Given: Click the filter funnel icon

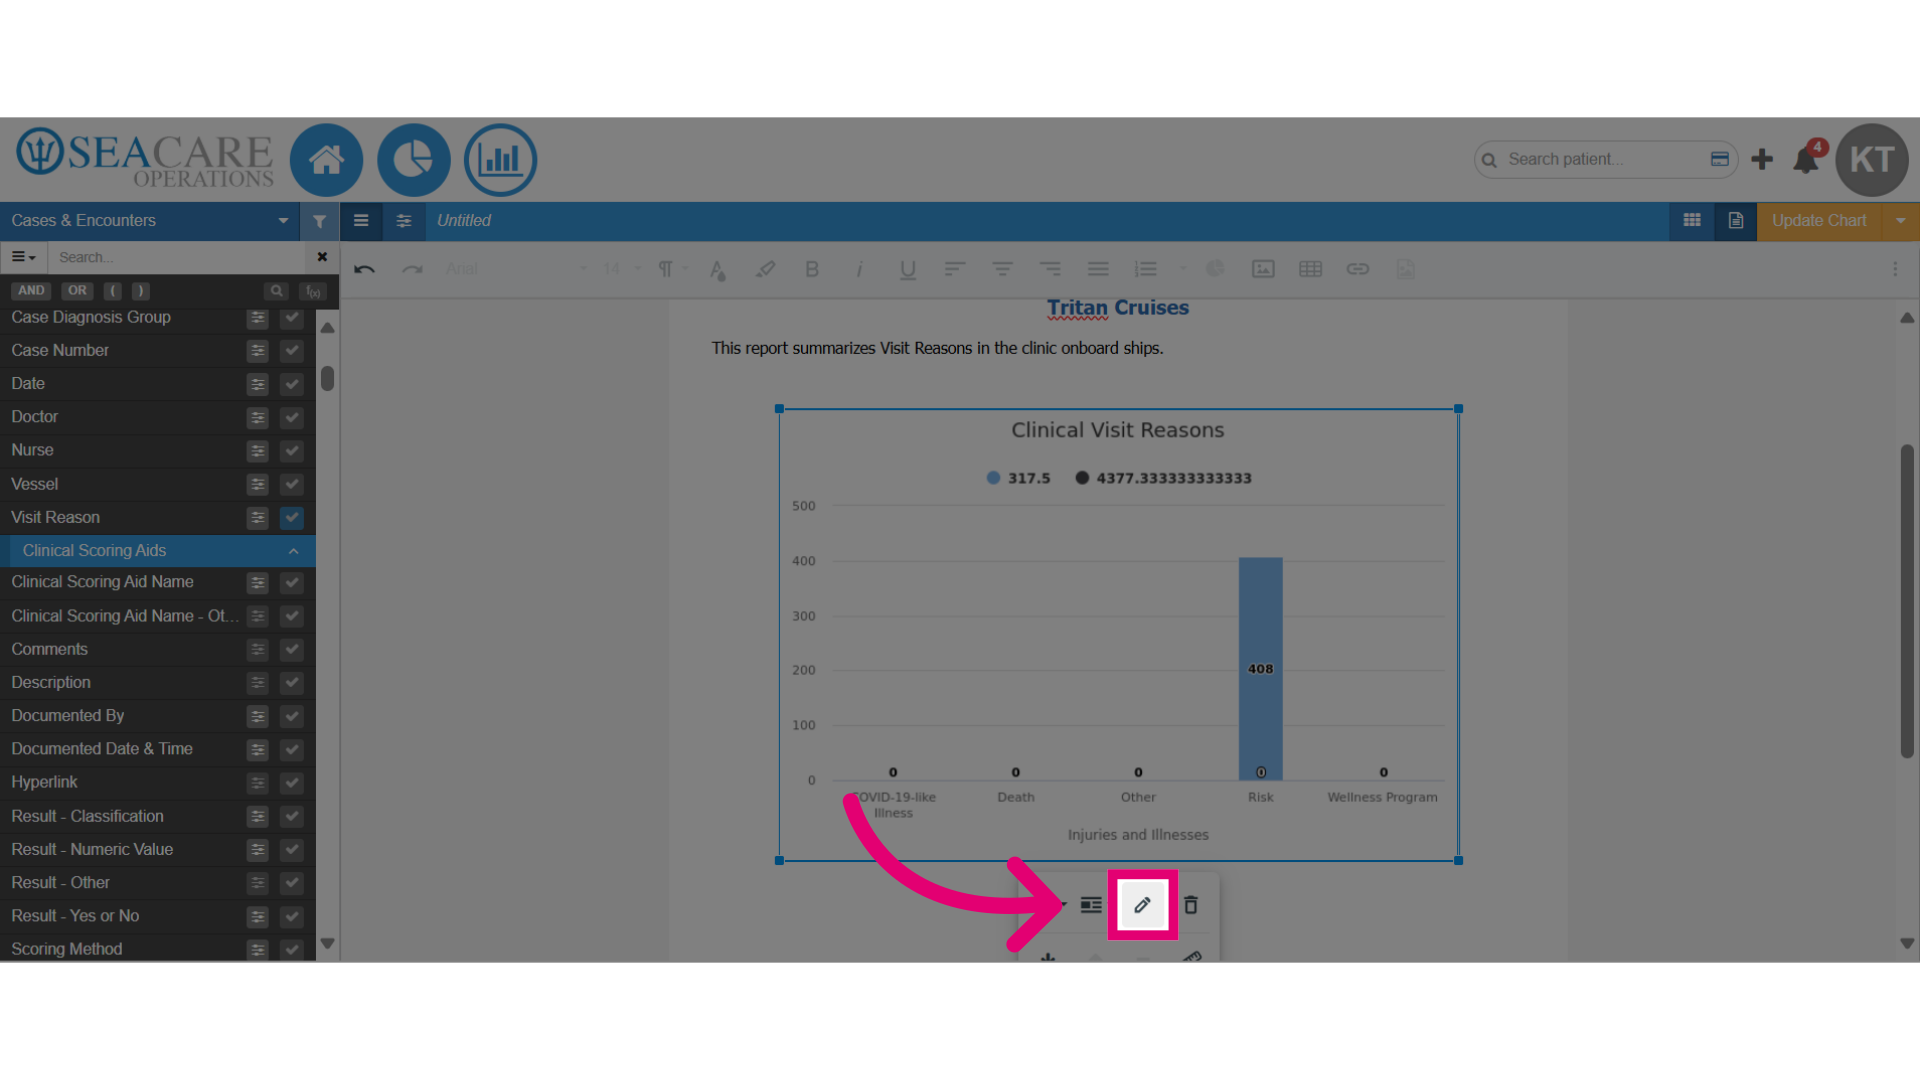Looking at the screenshot, I should tap(319, 221).
